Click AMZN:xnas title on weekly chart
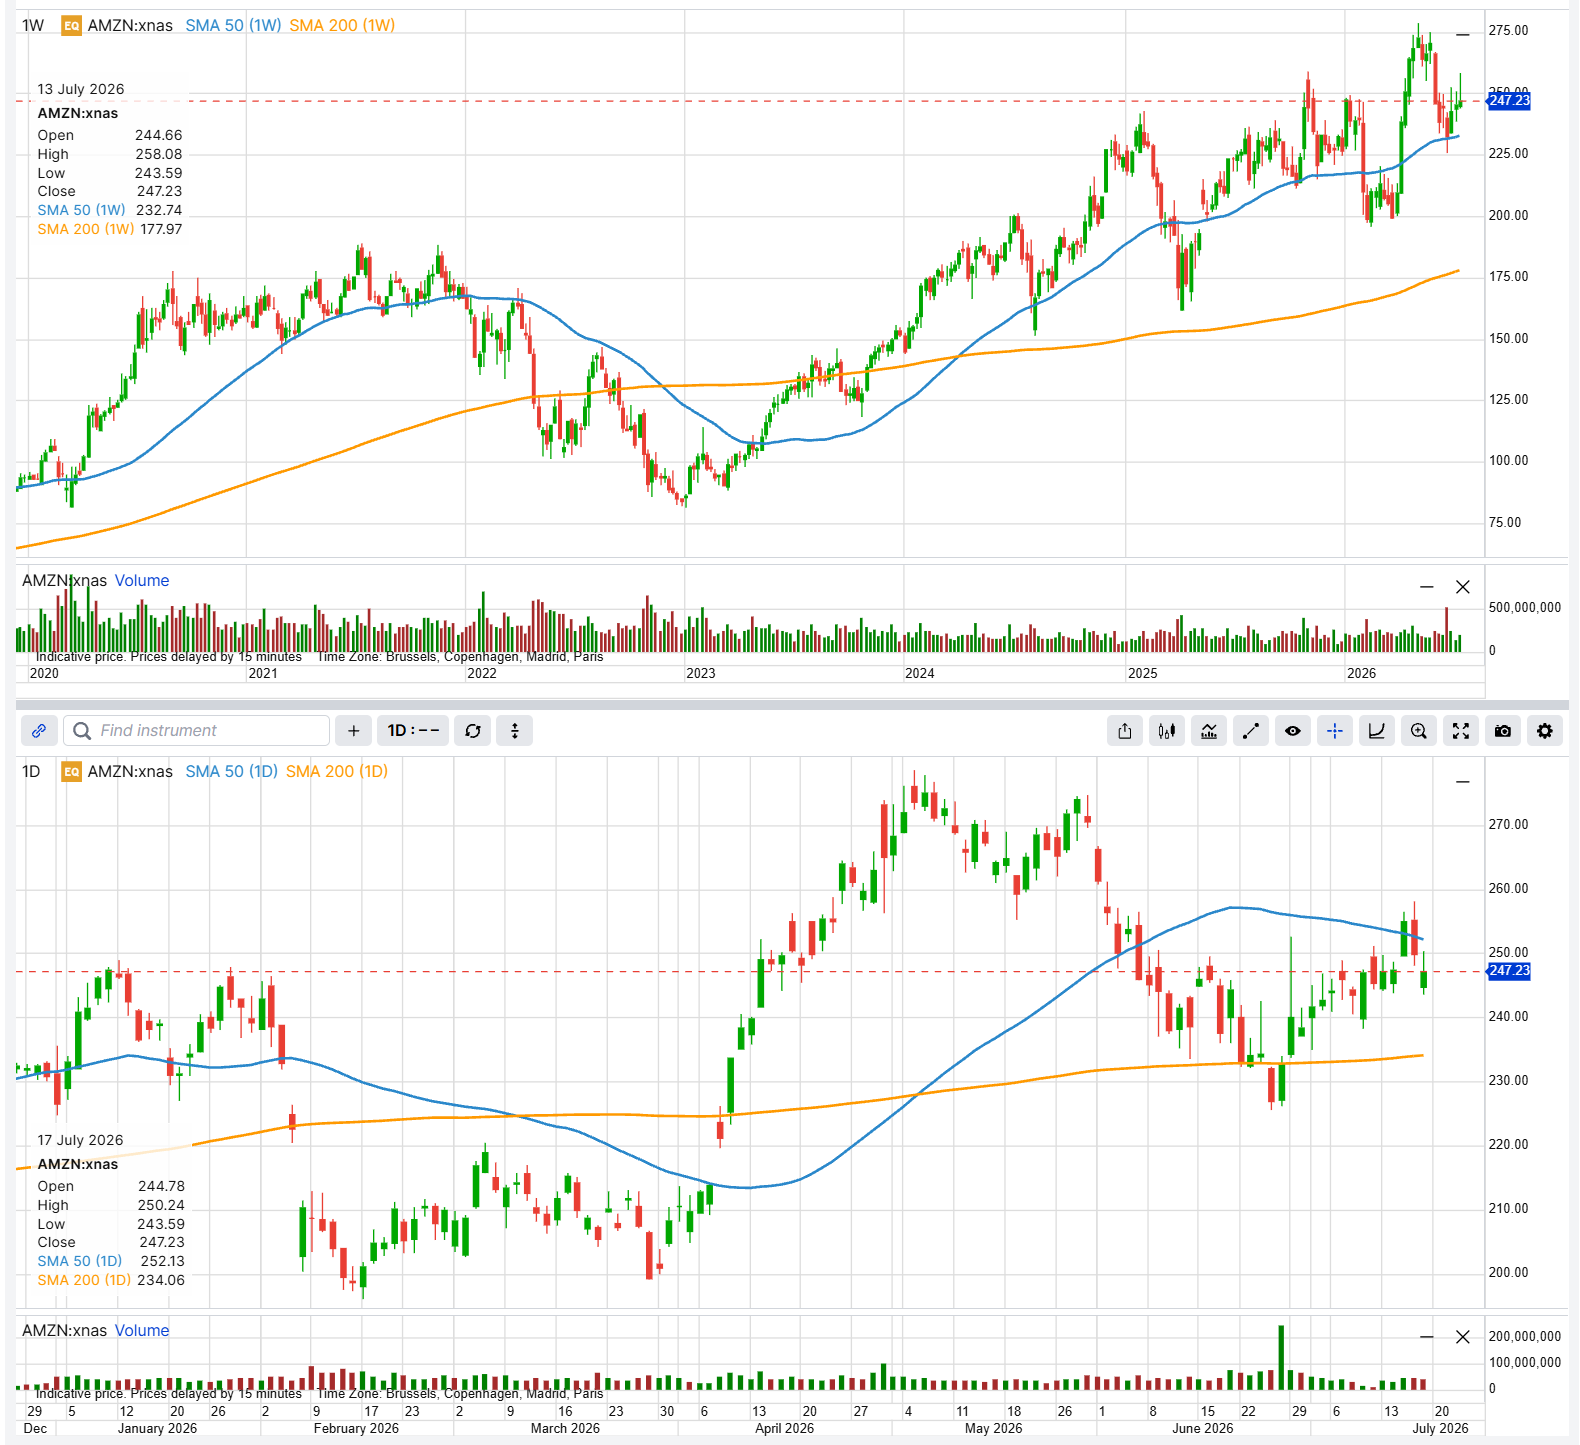This screenshot has height=1445, width=1580. [130, 26]
